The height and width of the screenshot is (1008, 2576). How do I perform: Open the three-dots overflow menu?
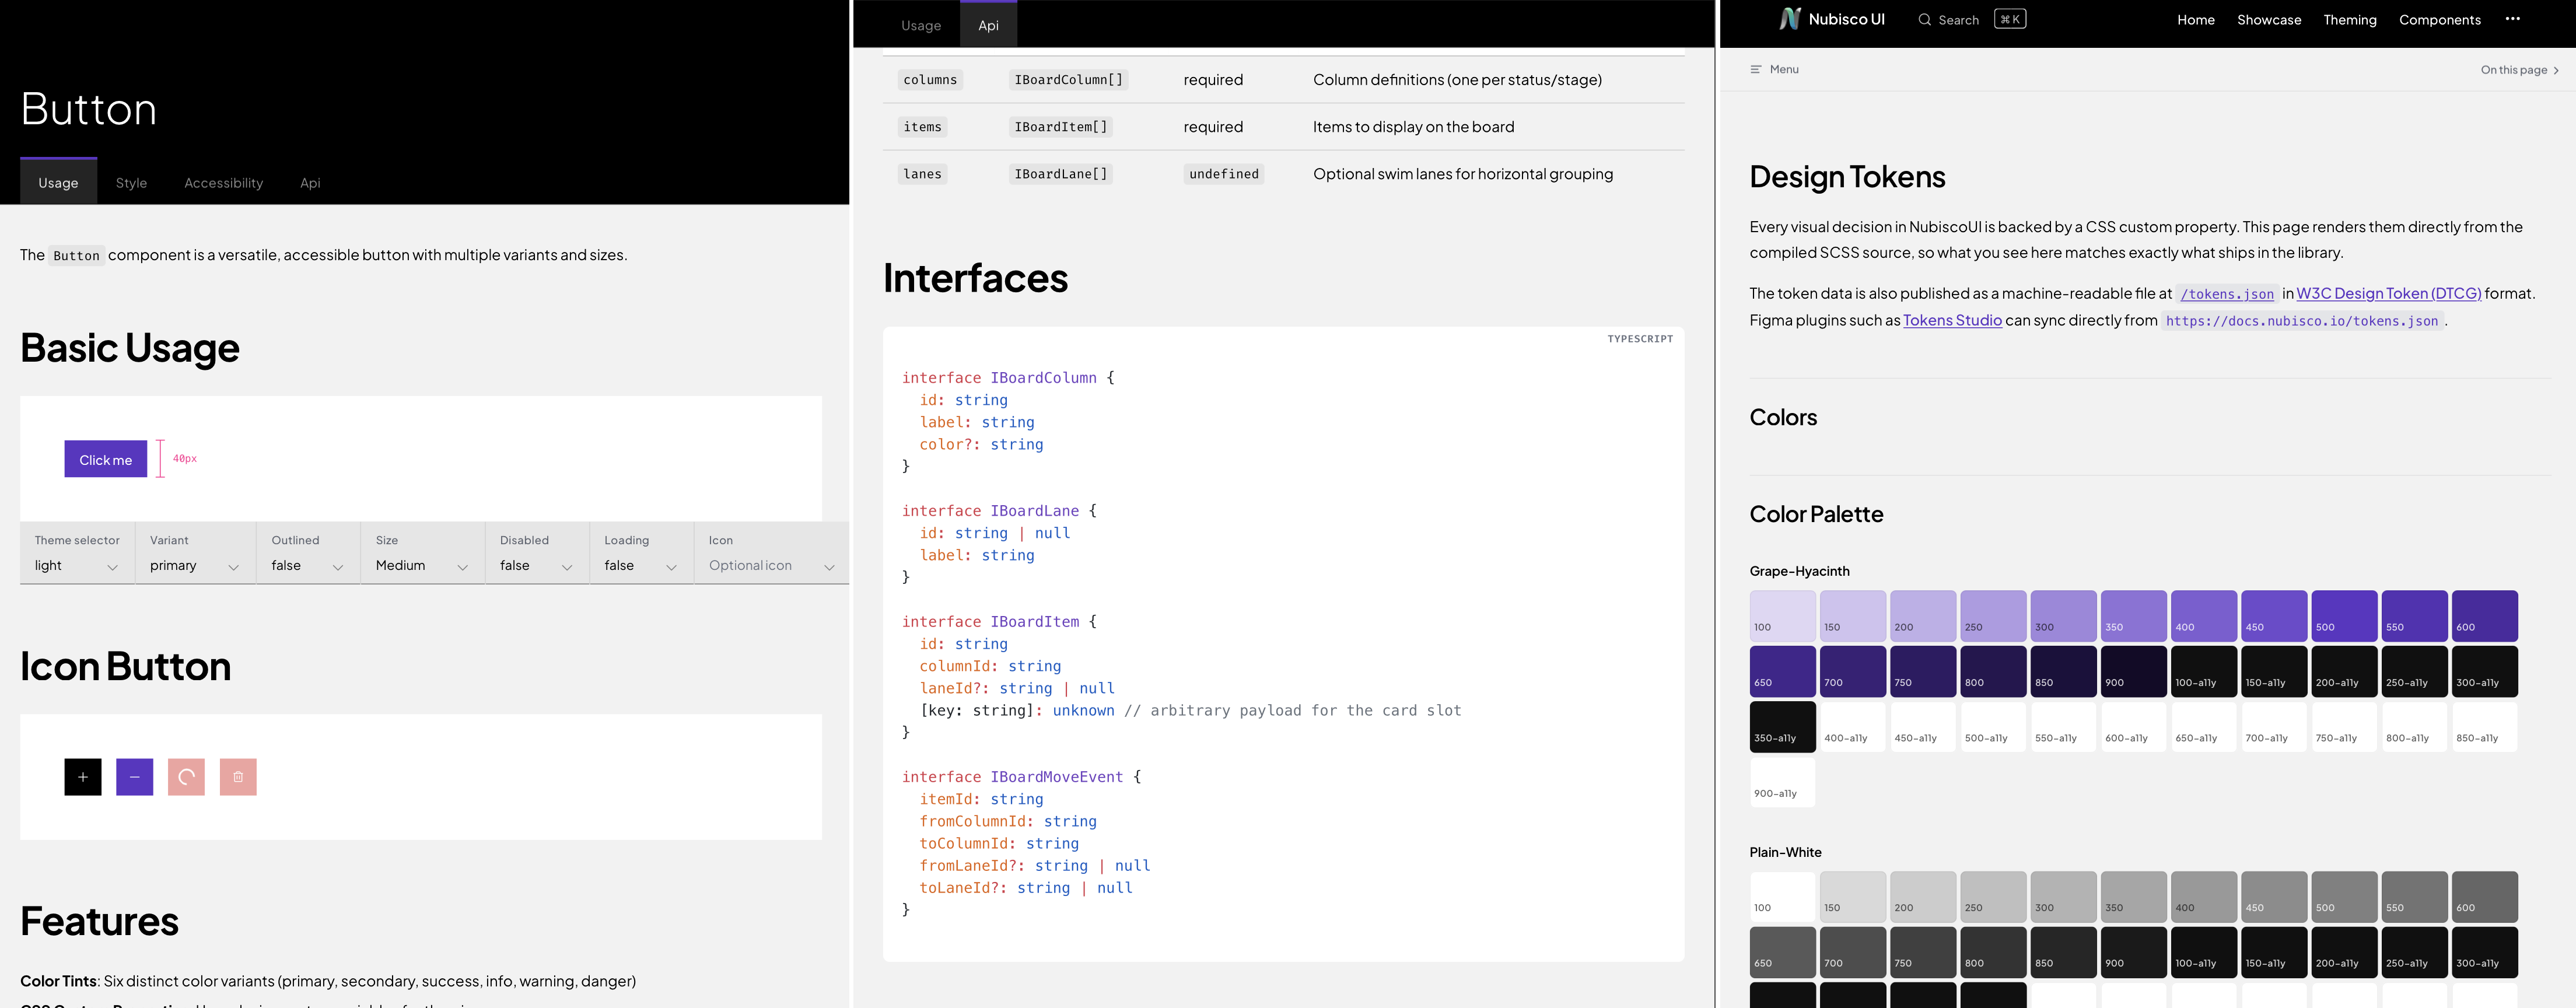point(2512,19)
